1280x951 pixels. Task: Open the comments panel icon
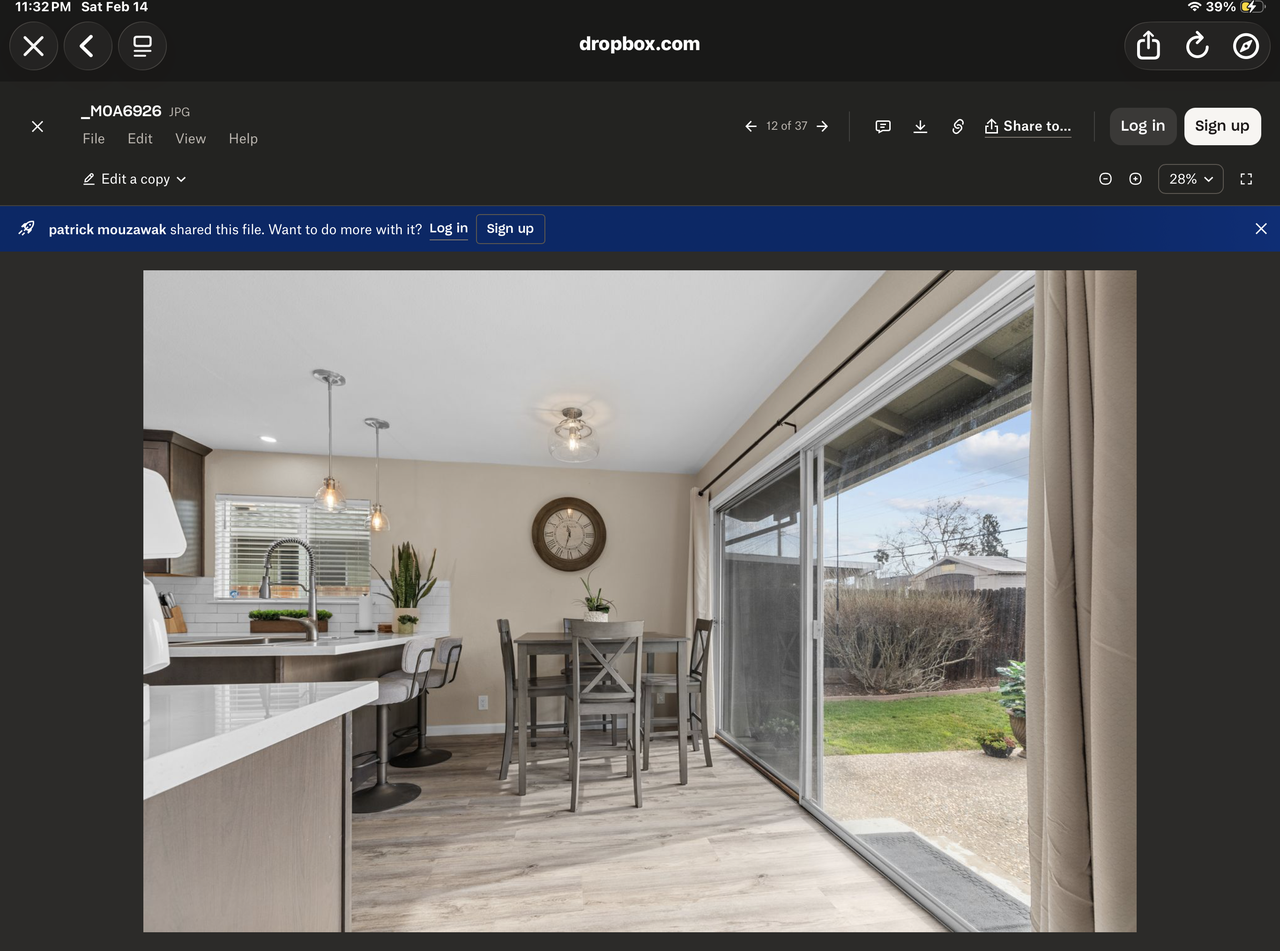[883, 126]
